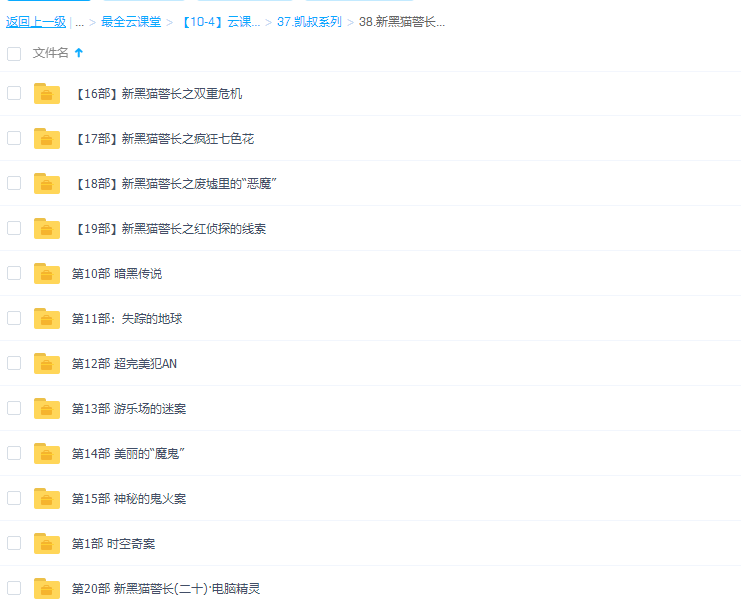This screenshot has height=604, width=741.
Task: Open the 【18部】 废墟里的恶魔 folder icon
Action: click(46, 184)
